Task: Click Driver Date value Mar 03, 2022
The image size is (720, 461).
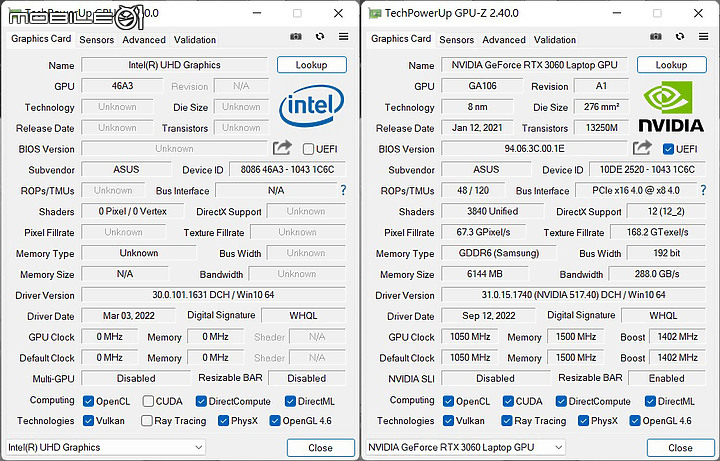Action: click(x=129, y=316)
